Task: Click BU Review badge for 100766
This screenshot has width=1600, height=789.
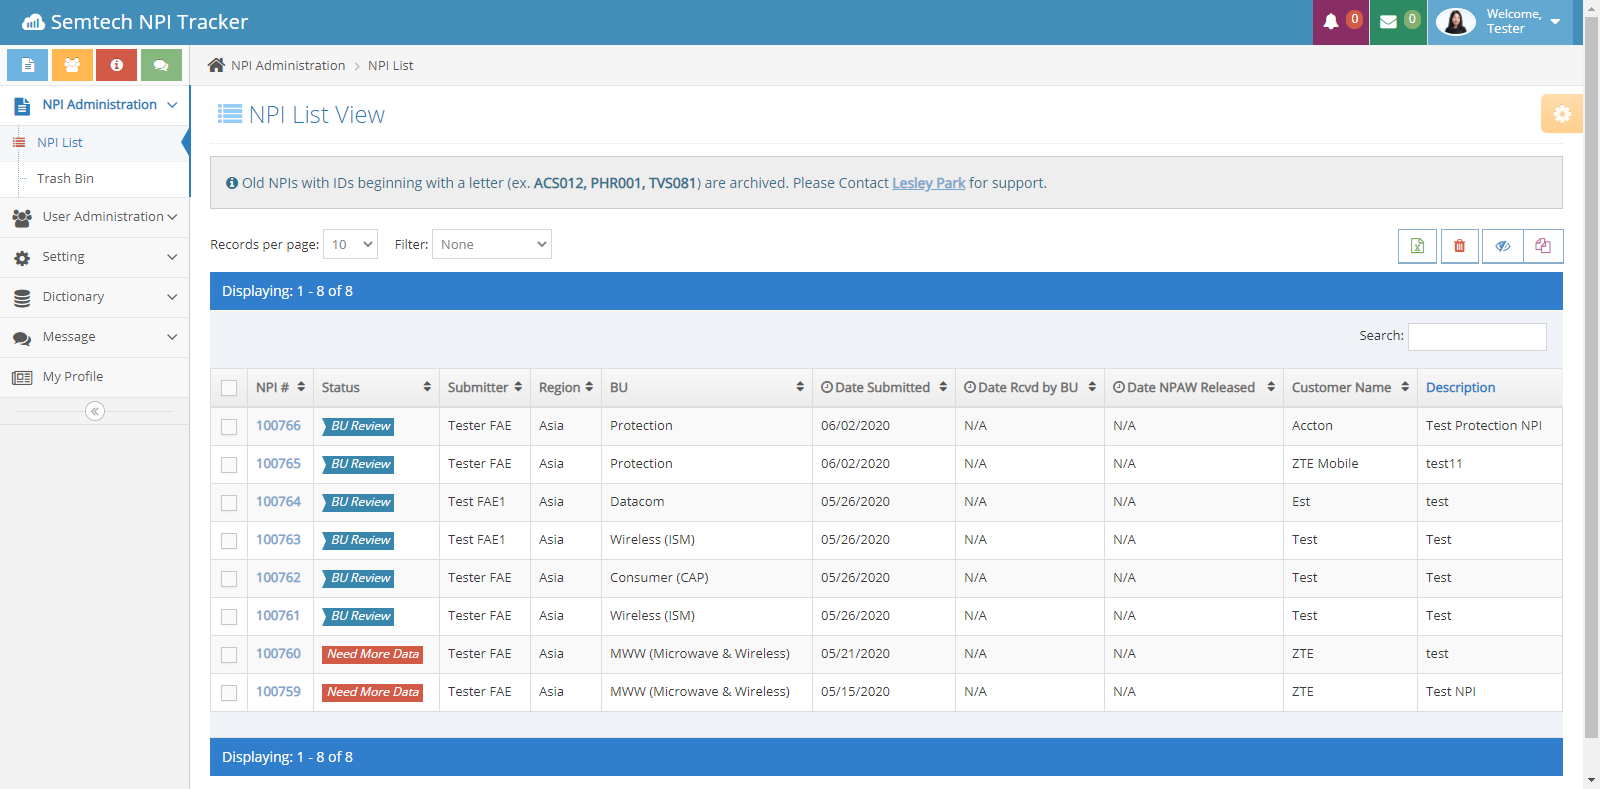Action: 358,426
